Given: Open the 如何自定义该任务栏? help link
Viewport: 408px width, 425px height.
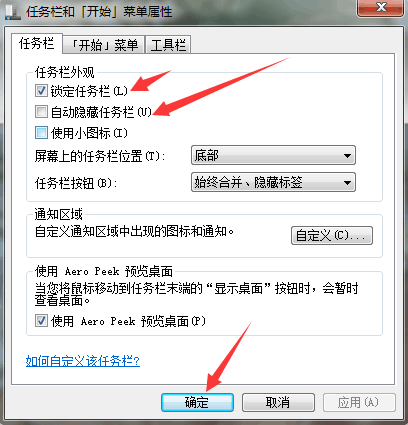Looking at the screenshot, I should pos(83,361).
